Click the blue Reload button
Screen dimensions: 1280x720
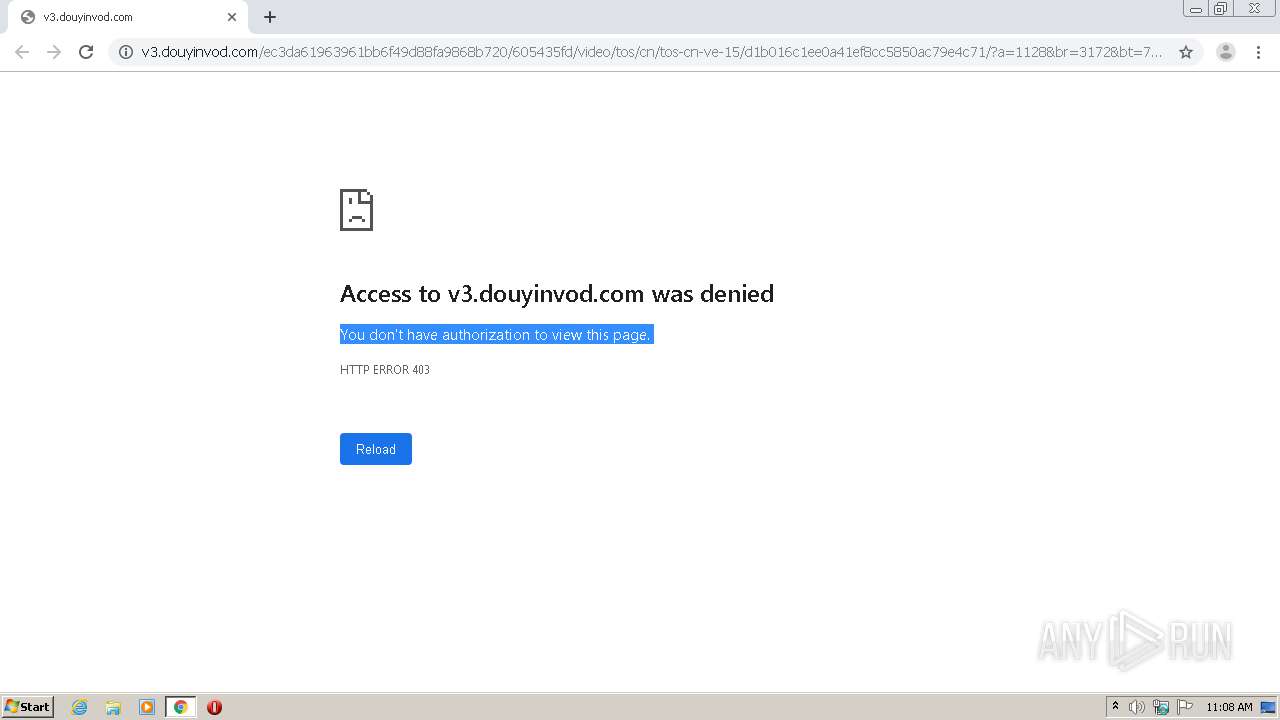(x=376, y=449)
